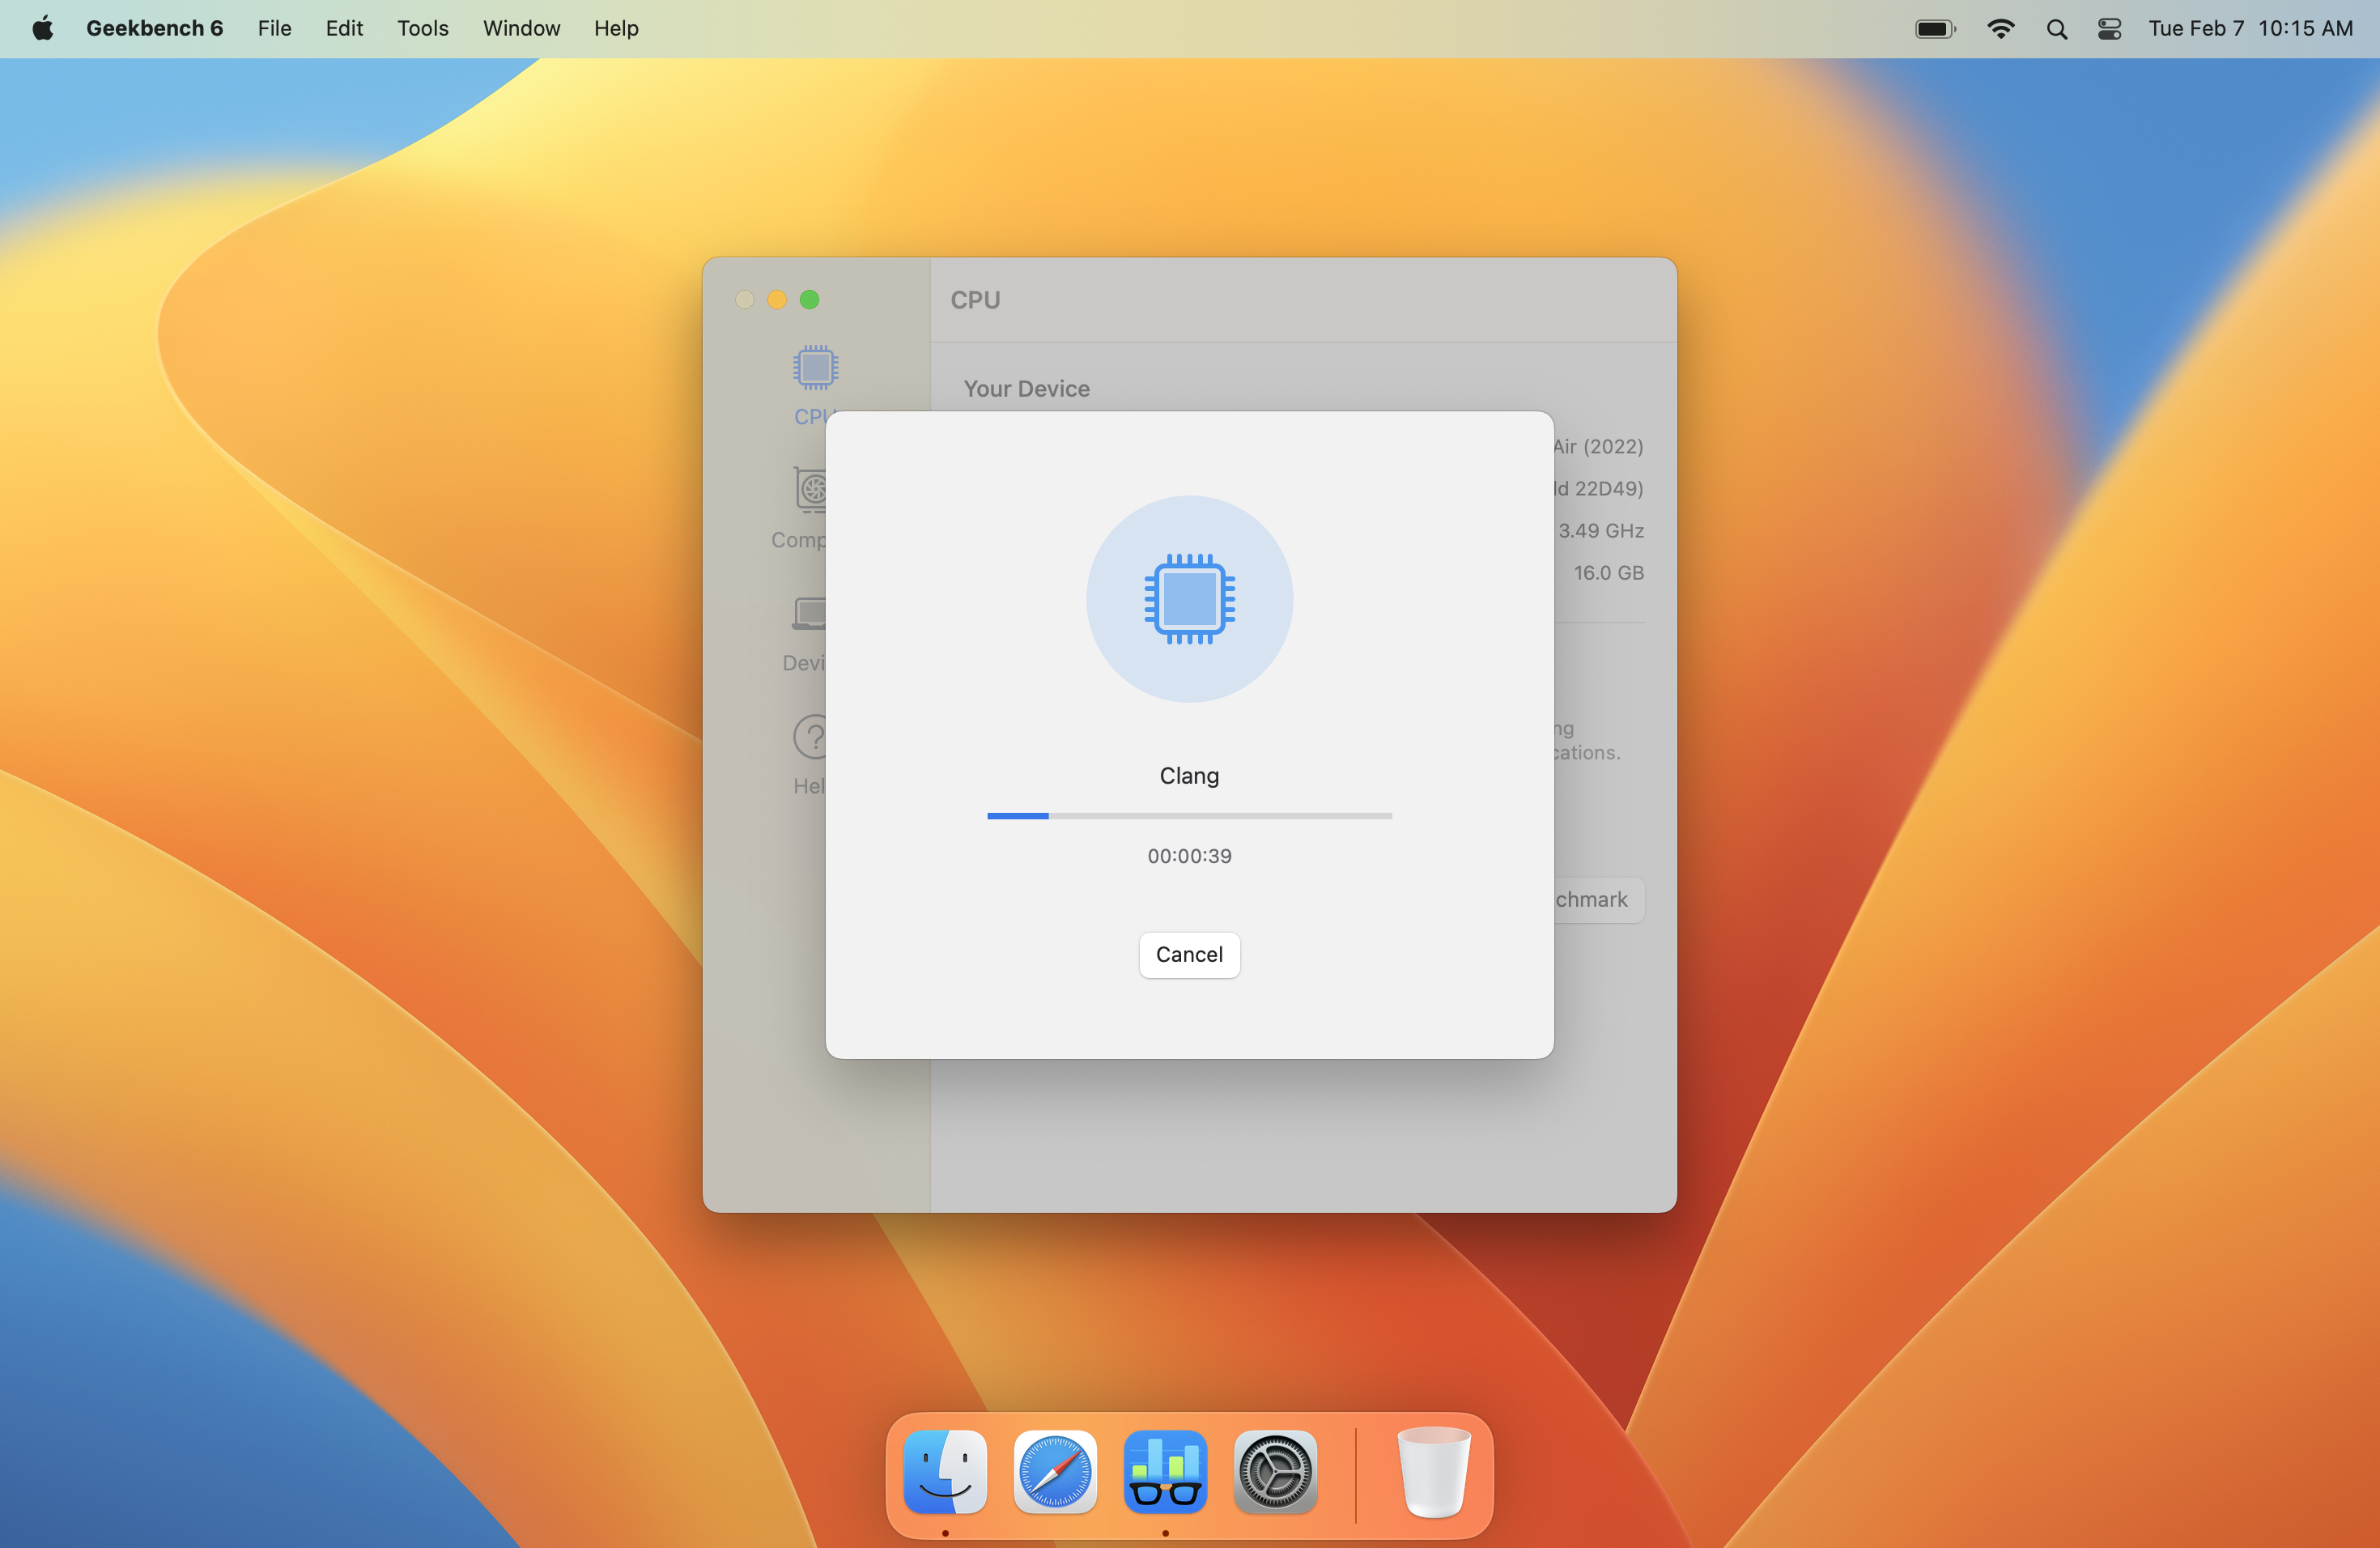Open System Settings from the Dock
Image resolution: width=2380 pixels, height=1548 pixels.
point(1275,1472)
